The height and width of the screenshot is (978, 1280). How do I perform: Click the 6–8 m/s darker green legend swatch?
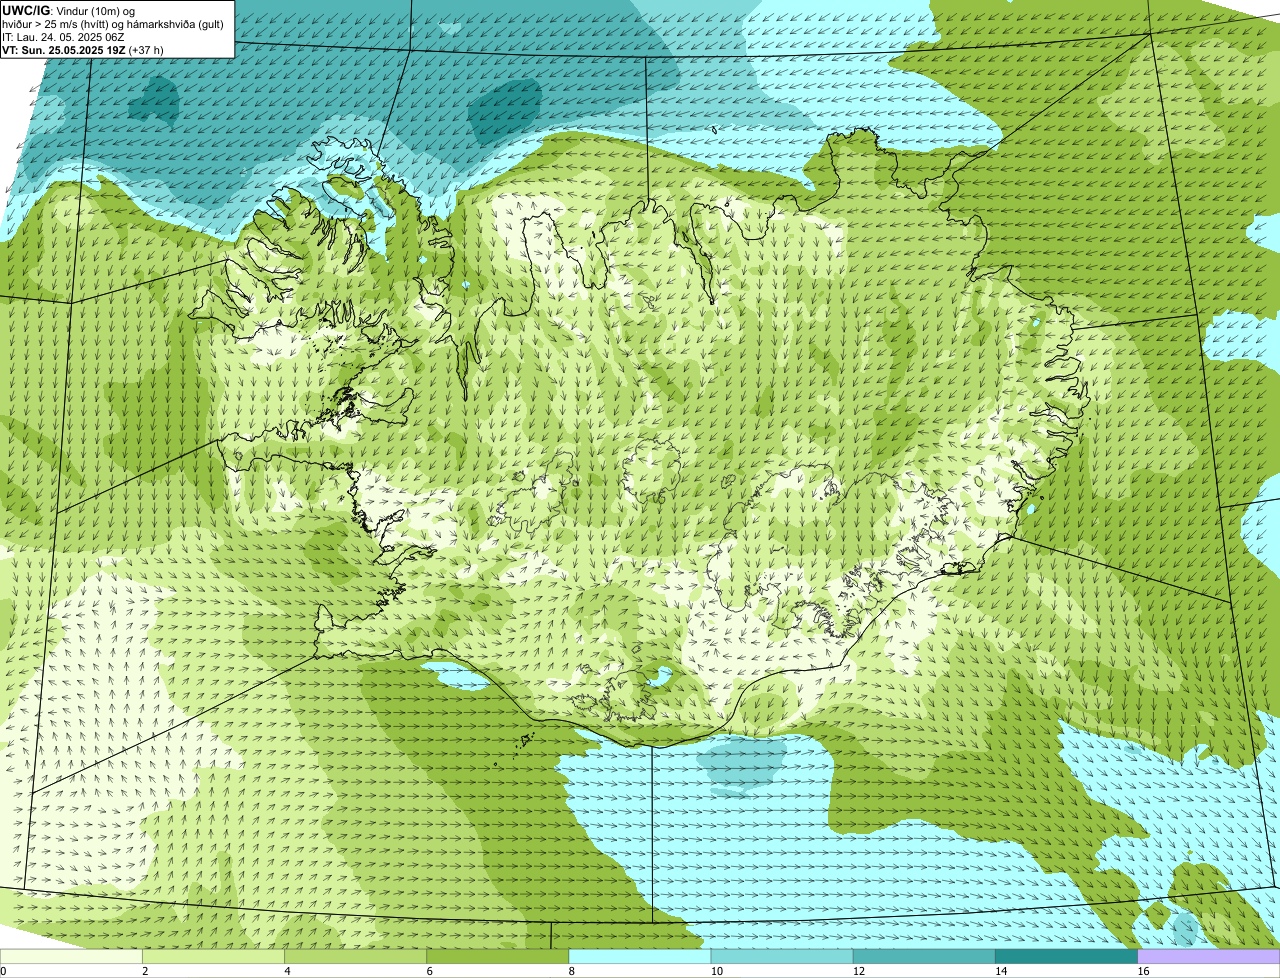point(497,956)
